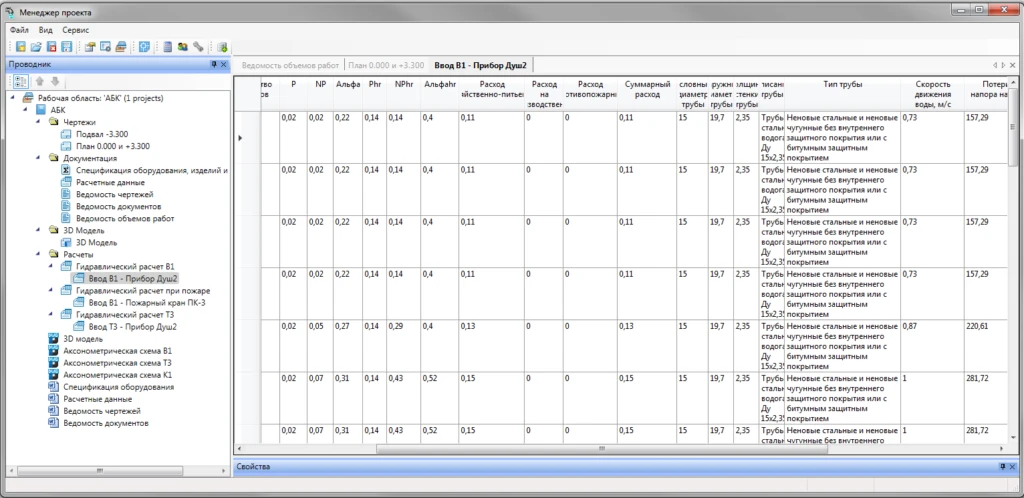Click the table's horizontal scrollbar
Screen dimensions: 1024x498
(500, 449)
